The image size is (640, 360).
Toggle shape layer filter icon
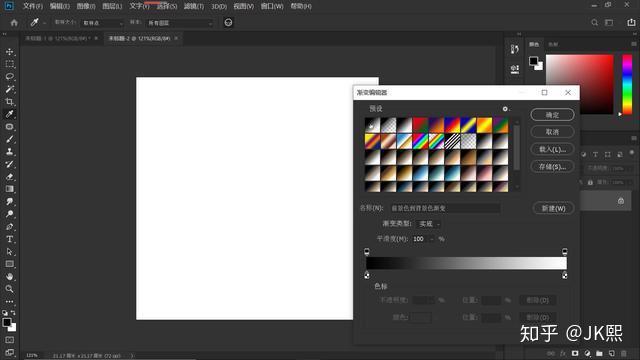point(608,154)
